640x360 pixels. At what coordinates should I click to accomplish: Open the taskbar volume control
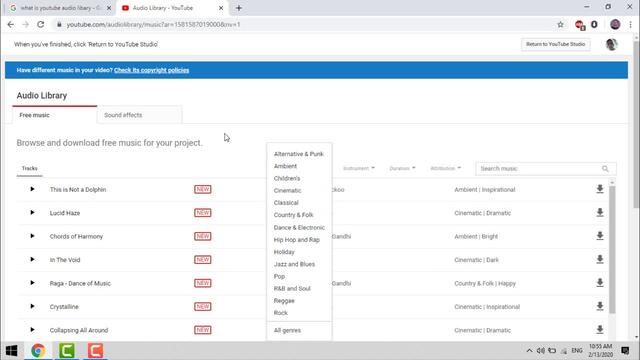541,351
